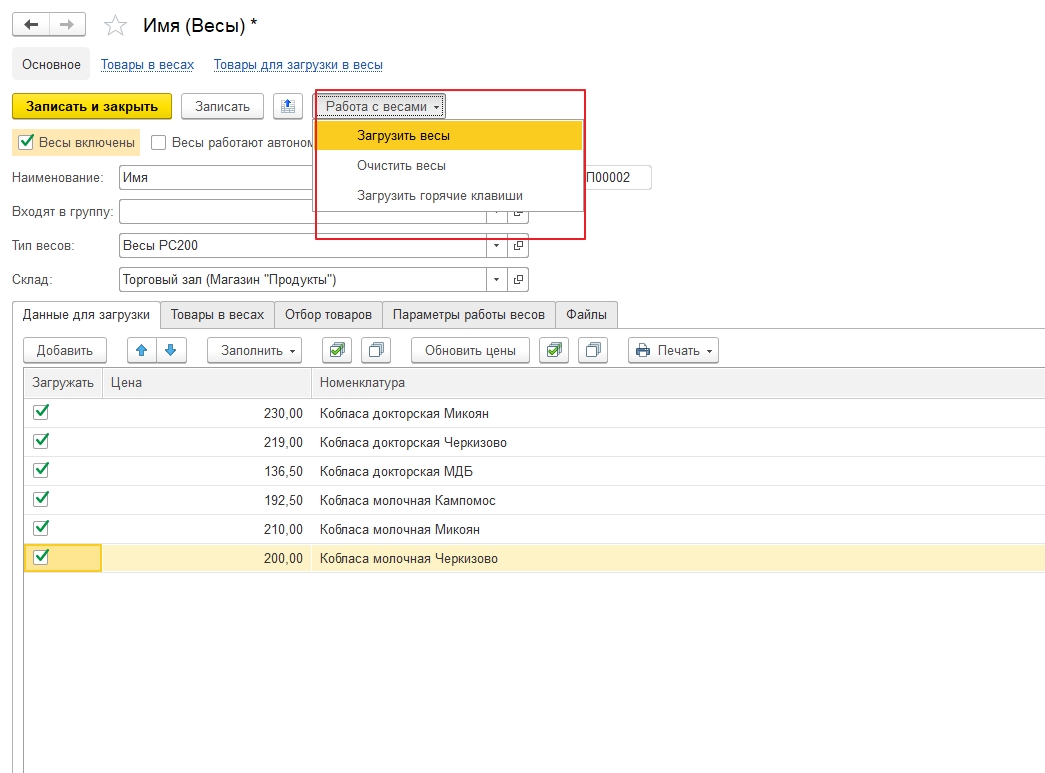Open Товары для загрузки в весы link

(x=298, y=64)
